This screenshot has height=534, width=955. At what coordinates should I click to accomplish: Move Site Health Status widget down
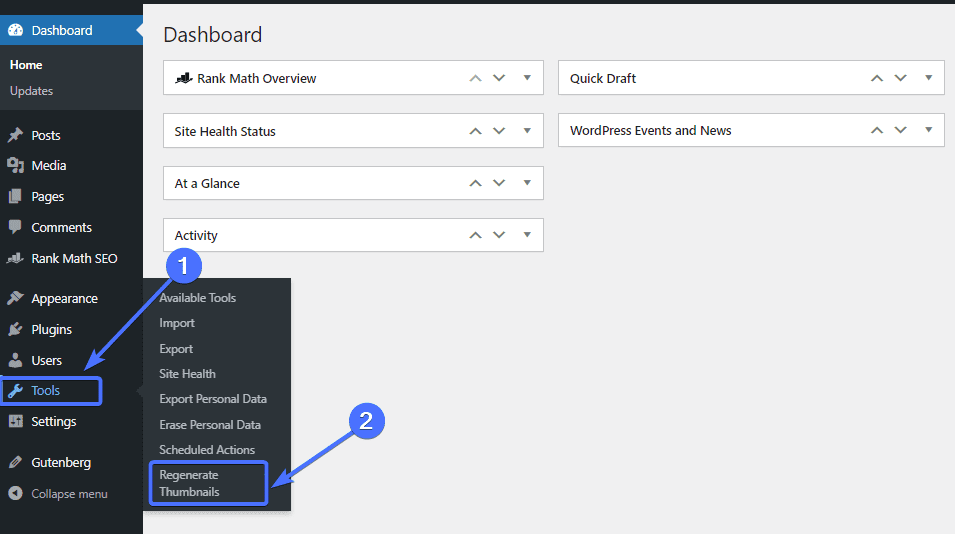(499, 131)
